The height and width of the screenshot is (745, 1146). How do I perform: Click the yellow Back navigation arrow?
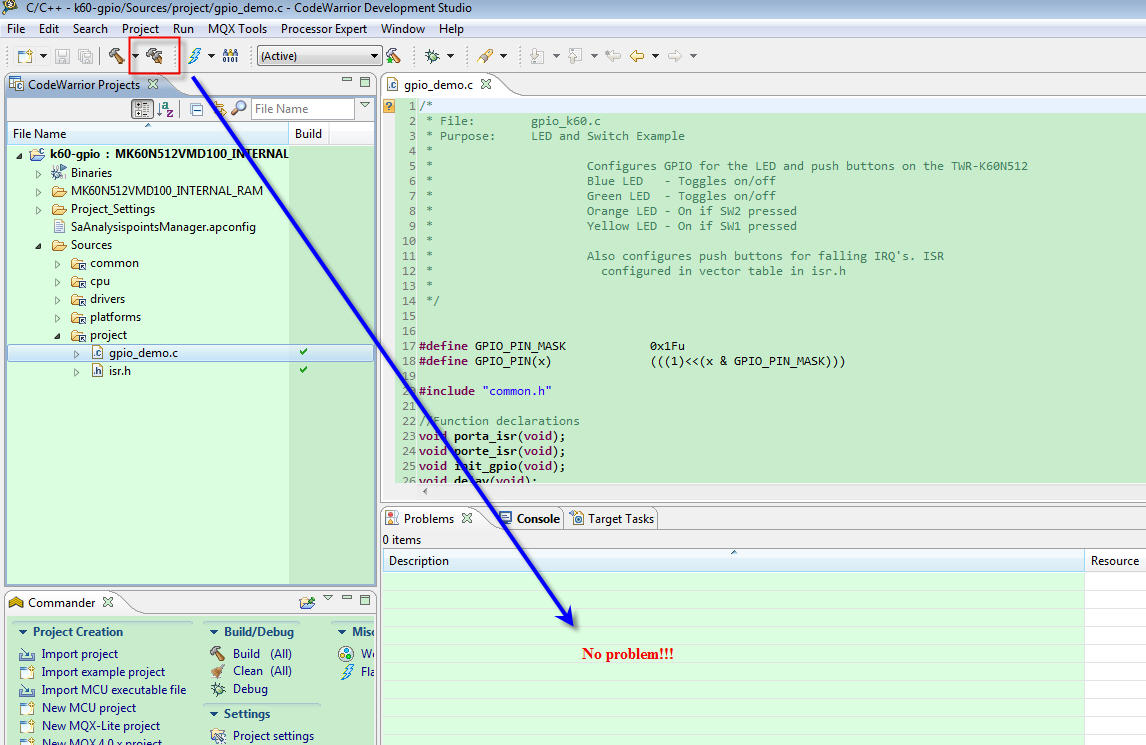637,56
